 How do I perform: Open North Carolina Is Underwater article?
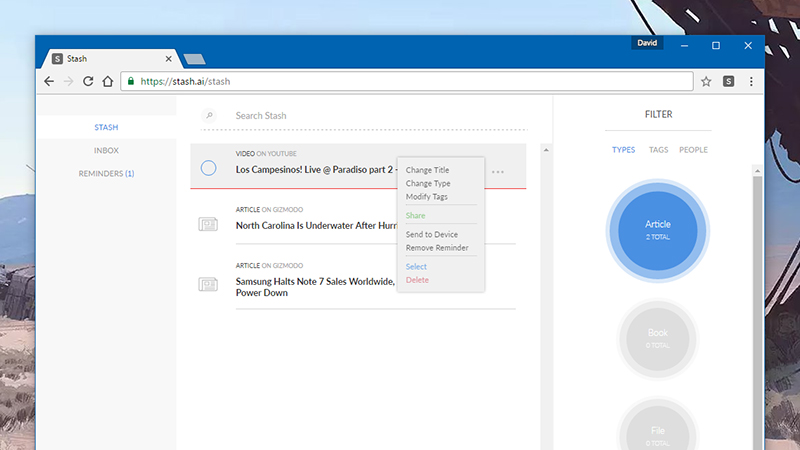coord(316,226)
